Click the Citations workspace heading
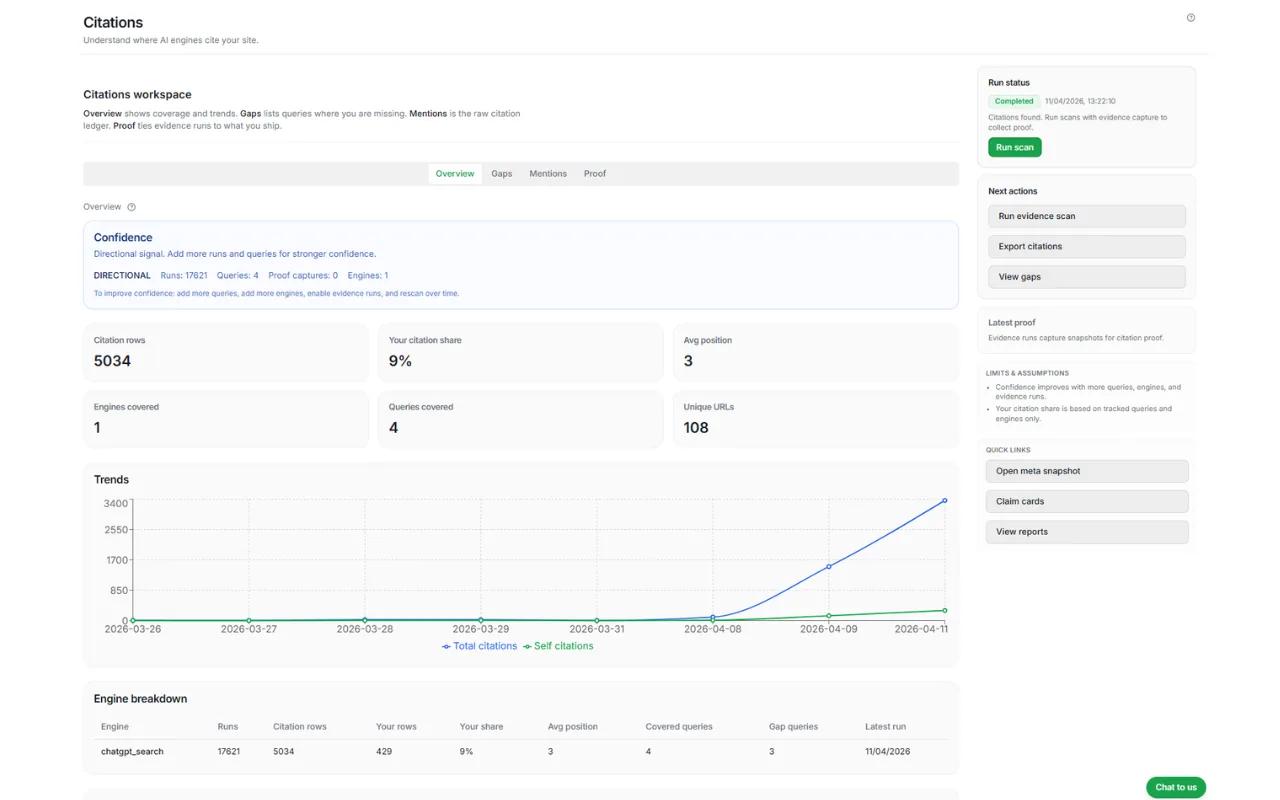This screenshot has width=1280, height=800. pyautogui.click(x=137, y=95)
